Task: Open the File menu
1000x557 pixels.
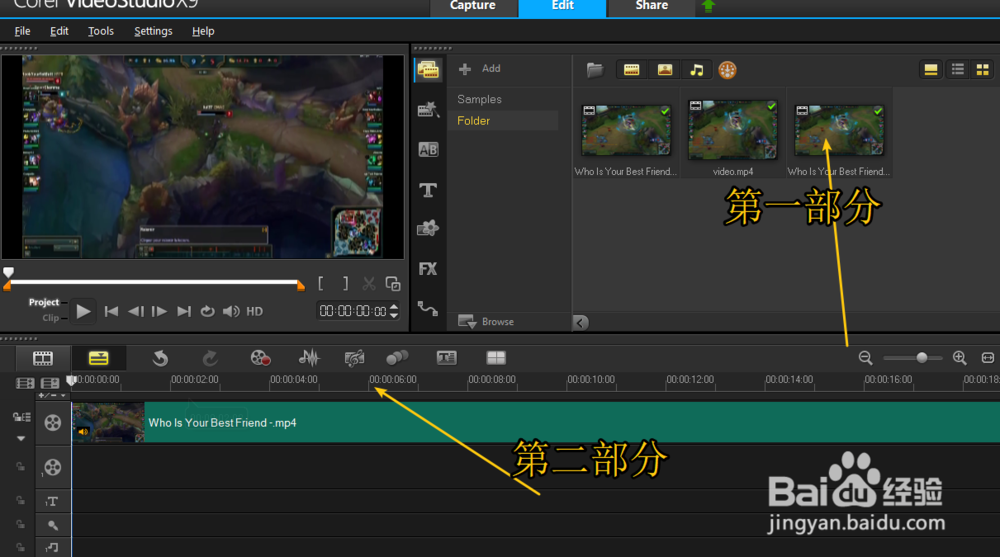Action: (x=22, y=31)
